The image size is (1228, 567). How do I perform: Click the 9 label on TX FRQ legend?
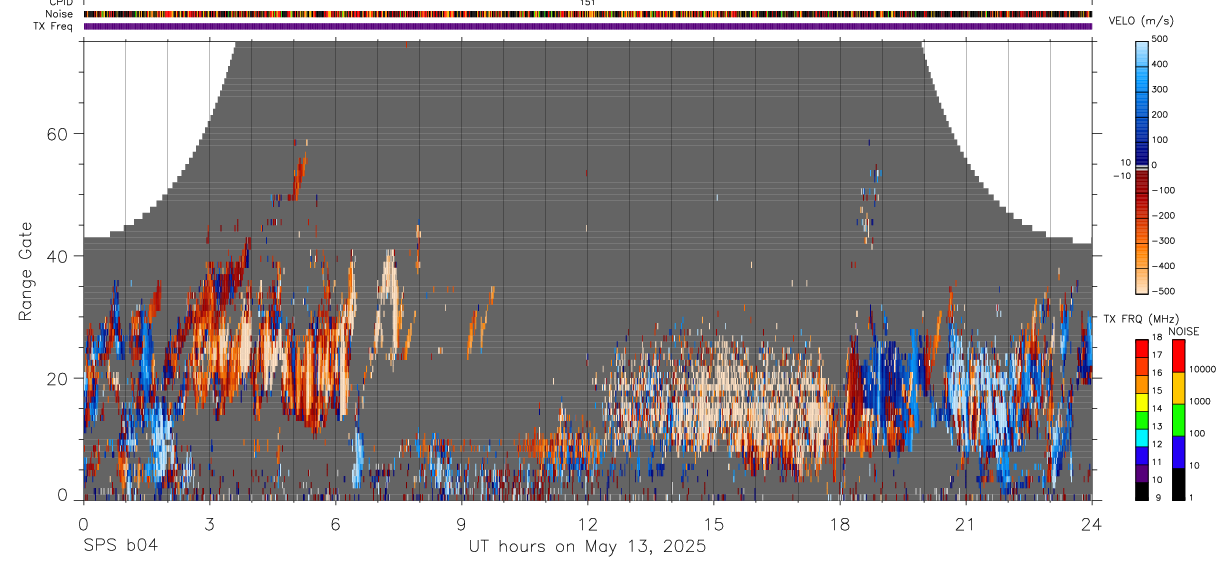point(1158,497)
